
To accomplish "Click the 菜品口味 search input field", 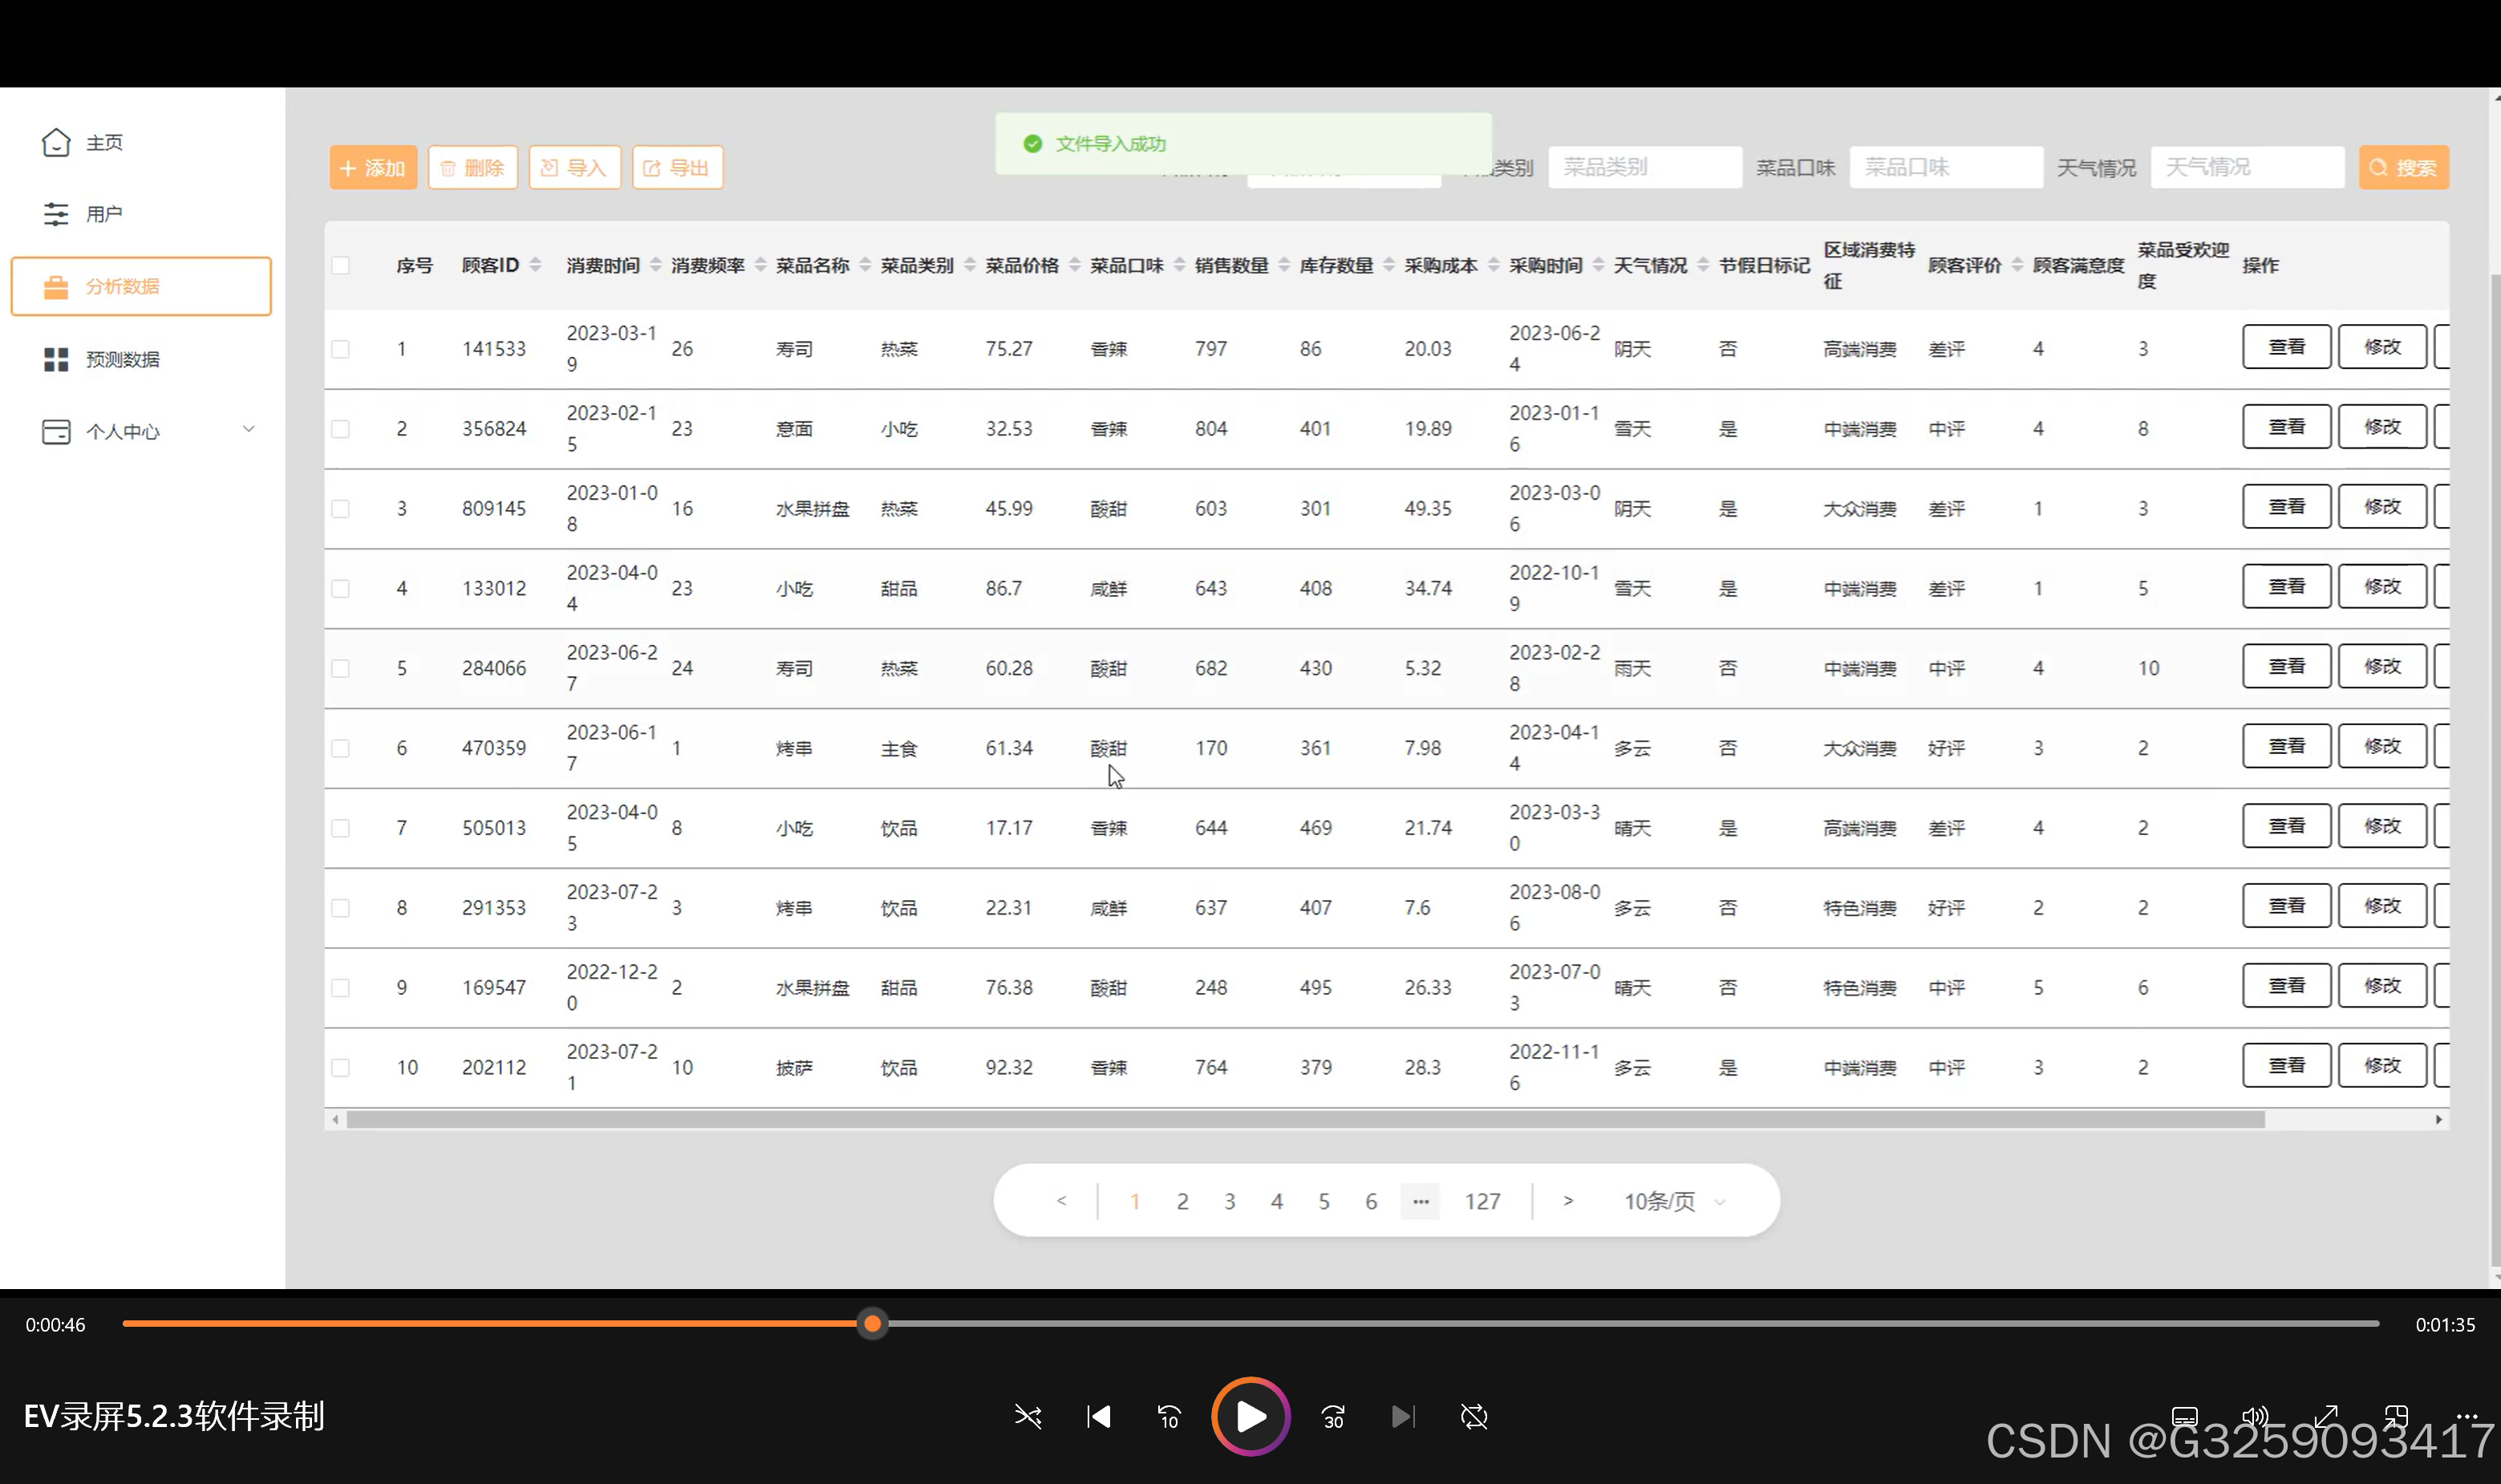I will 1945,167.
